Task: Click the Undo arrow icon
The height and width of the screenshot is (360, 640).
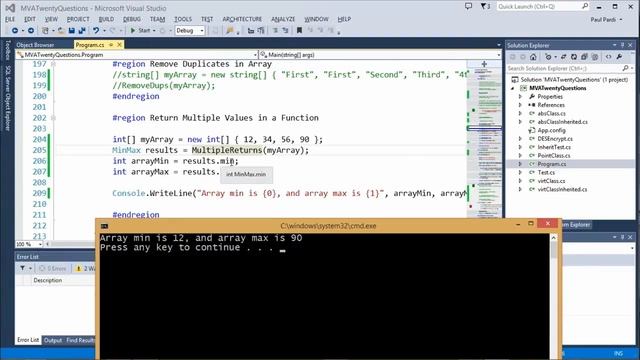Action: tap(96, 31)
